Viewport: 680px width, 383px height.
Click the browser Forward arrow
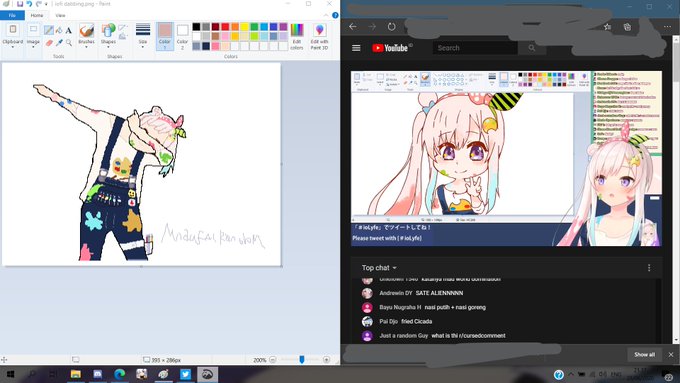point(372,26)
